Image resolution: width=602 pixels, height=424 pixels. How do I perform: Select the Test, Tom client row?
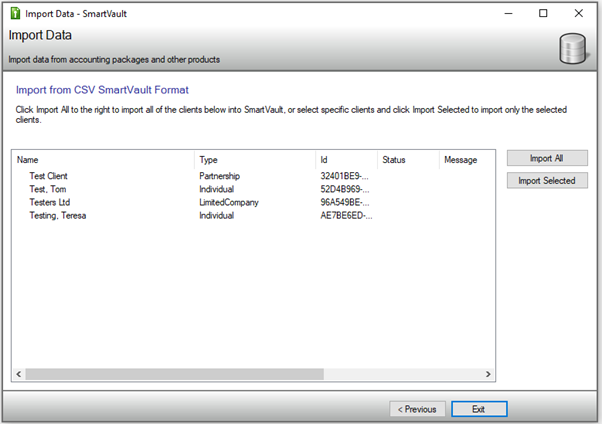click(x=49, y=189)
